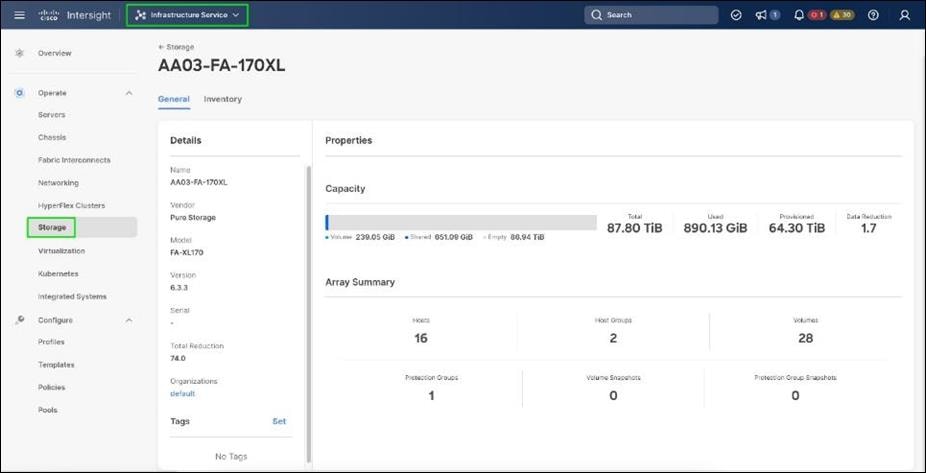Open Servers in the sidebar
The width and height of the screenshot is (926, 473).
click(51, 115)
